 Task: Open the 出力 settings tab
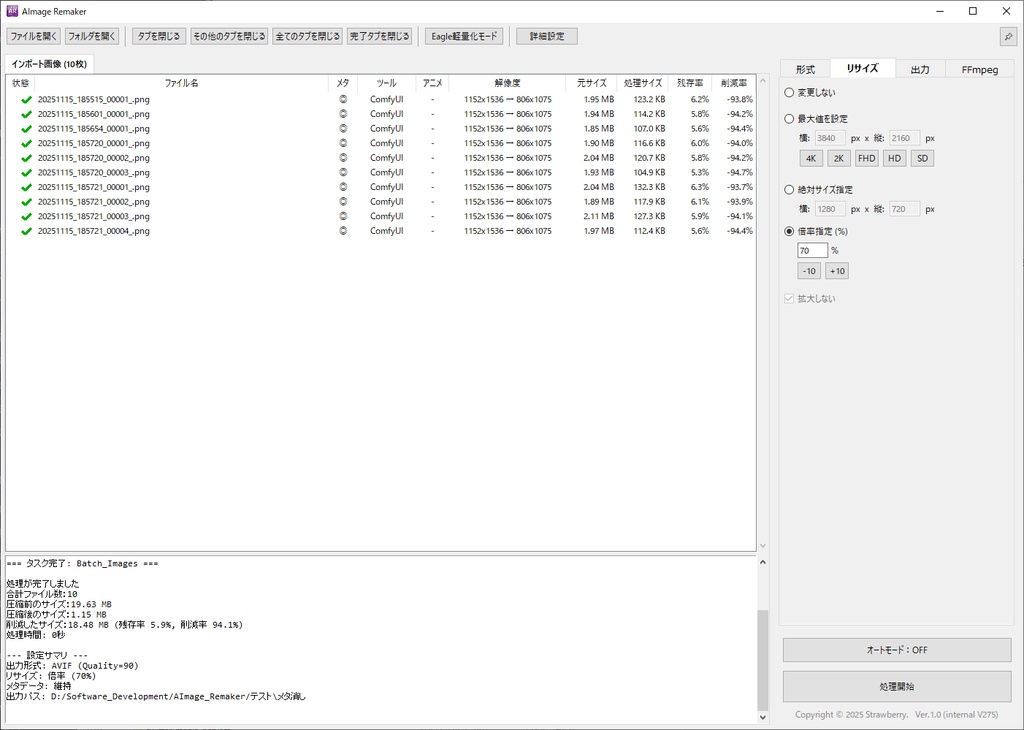coord(919,68)
